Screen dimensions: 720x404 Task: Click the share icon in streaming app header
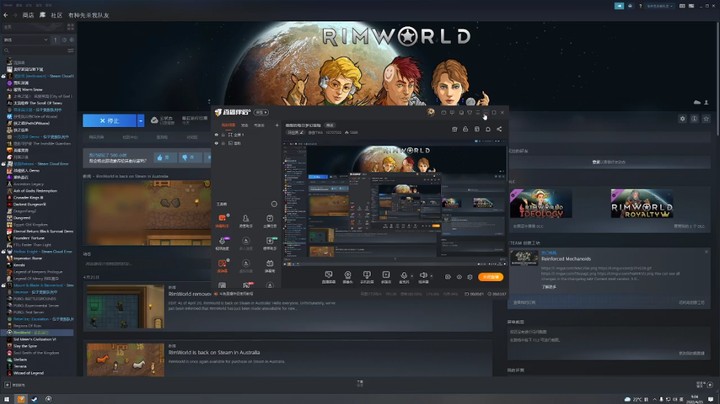(499, 129)
